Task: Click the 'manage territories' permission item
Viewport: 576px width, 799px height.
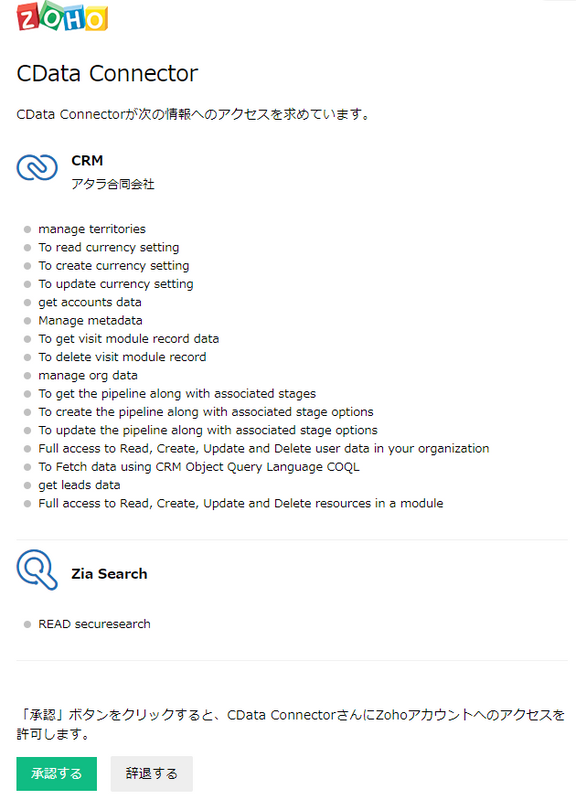Action: (92, 229)
